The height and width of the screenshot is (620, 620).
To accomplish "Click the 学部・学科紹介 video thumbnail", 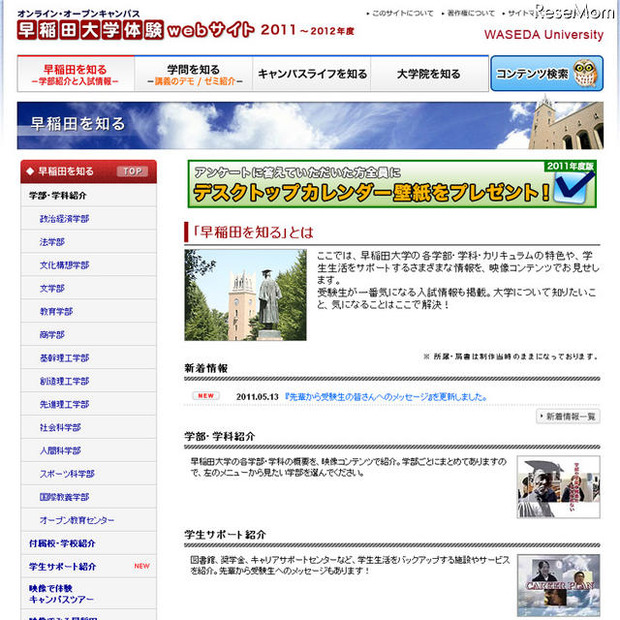I will (558, 487).
